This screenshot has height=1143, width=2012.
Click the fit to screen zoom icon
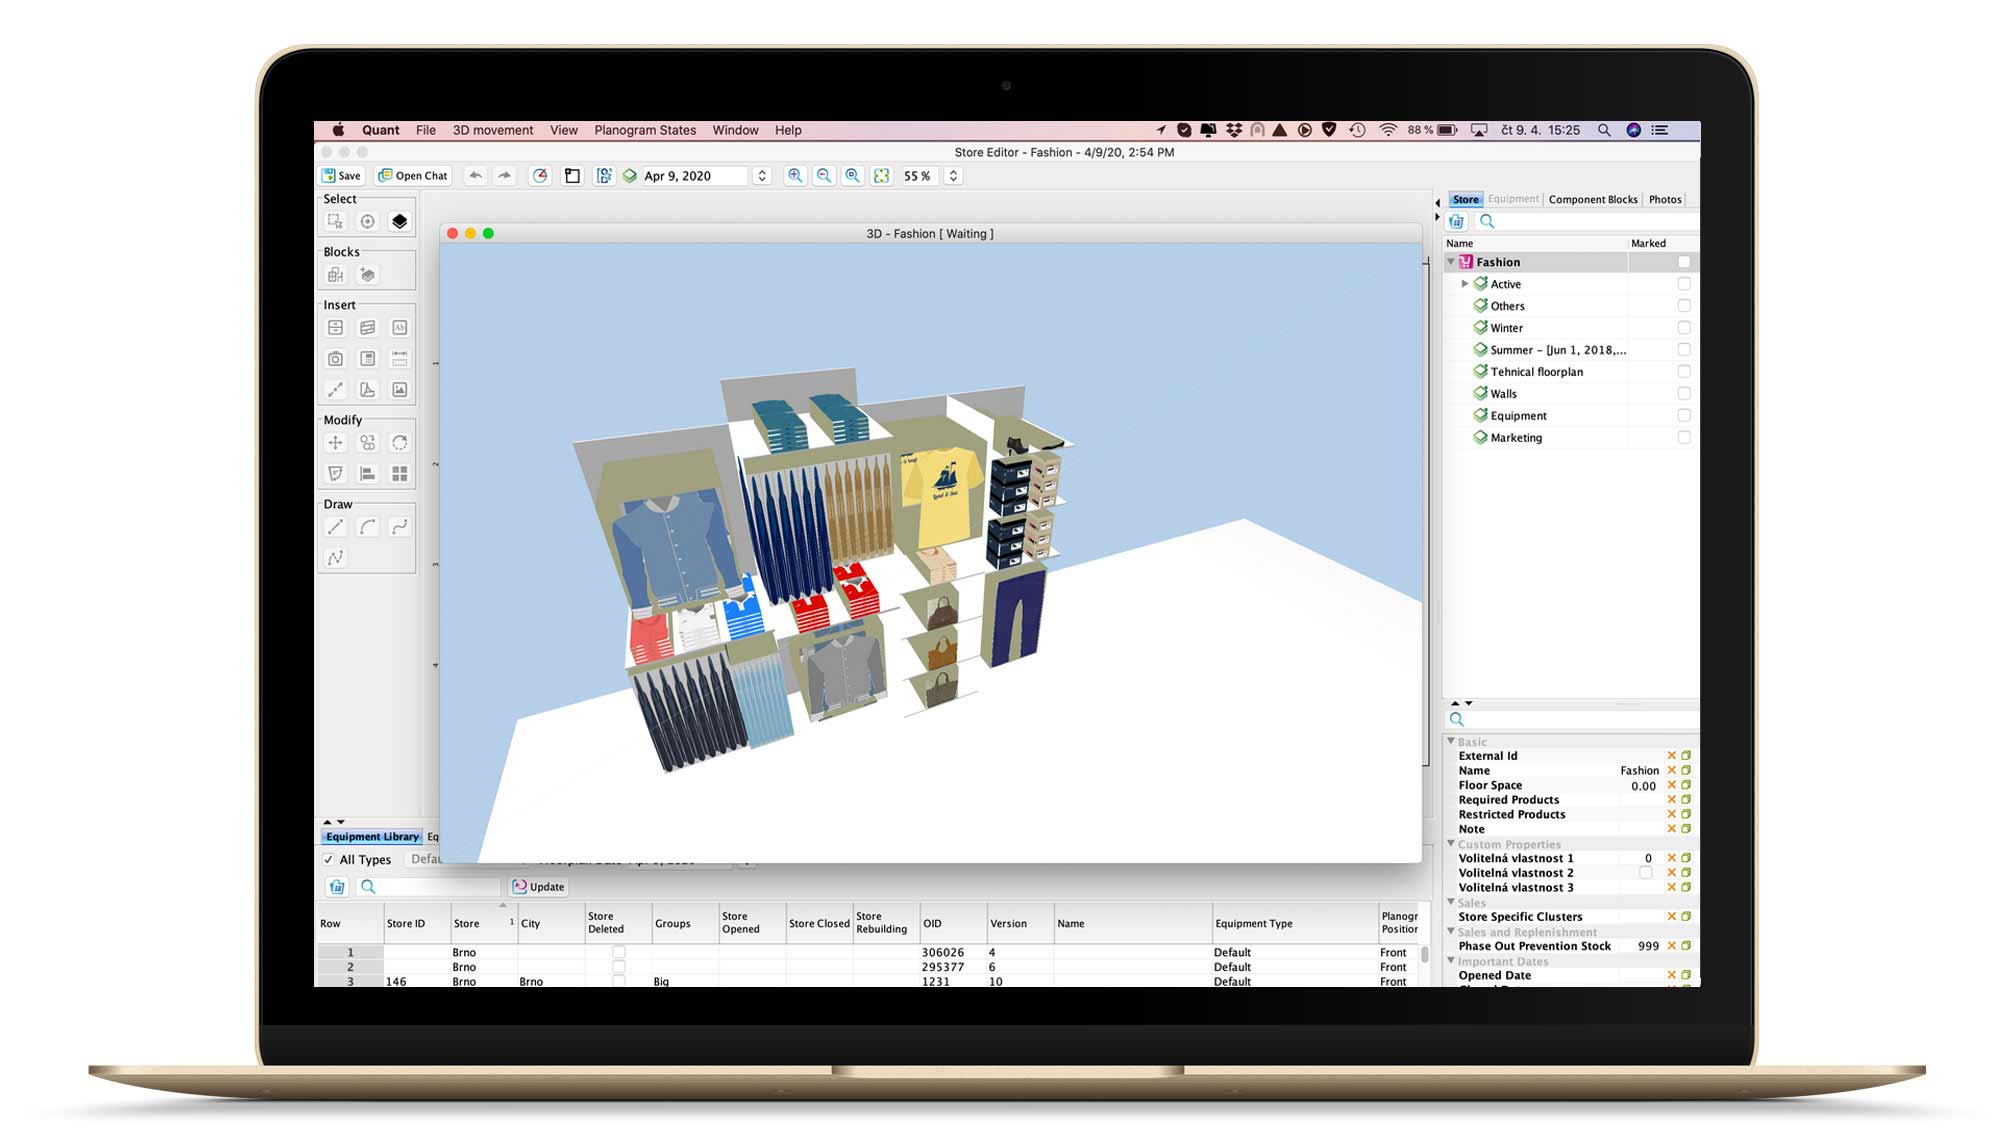click(881, 176)
